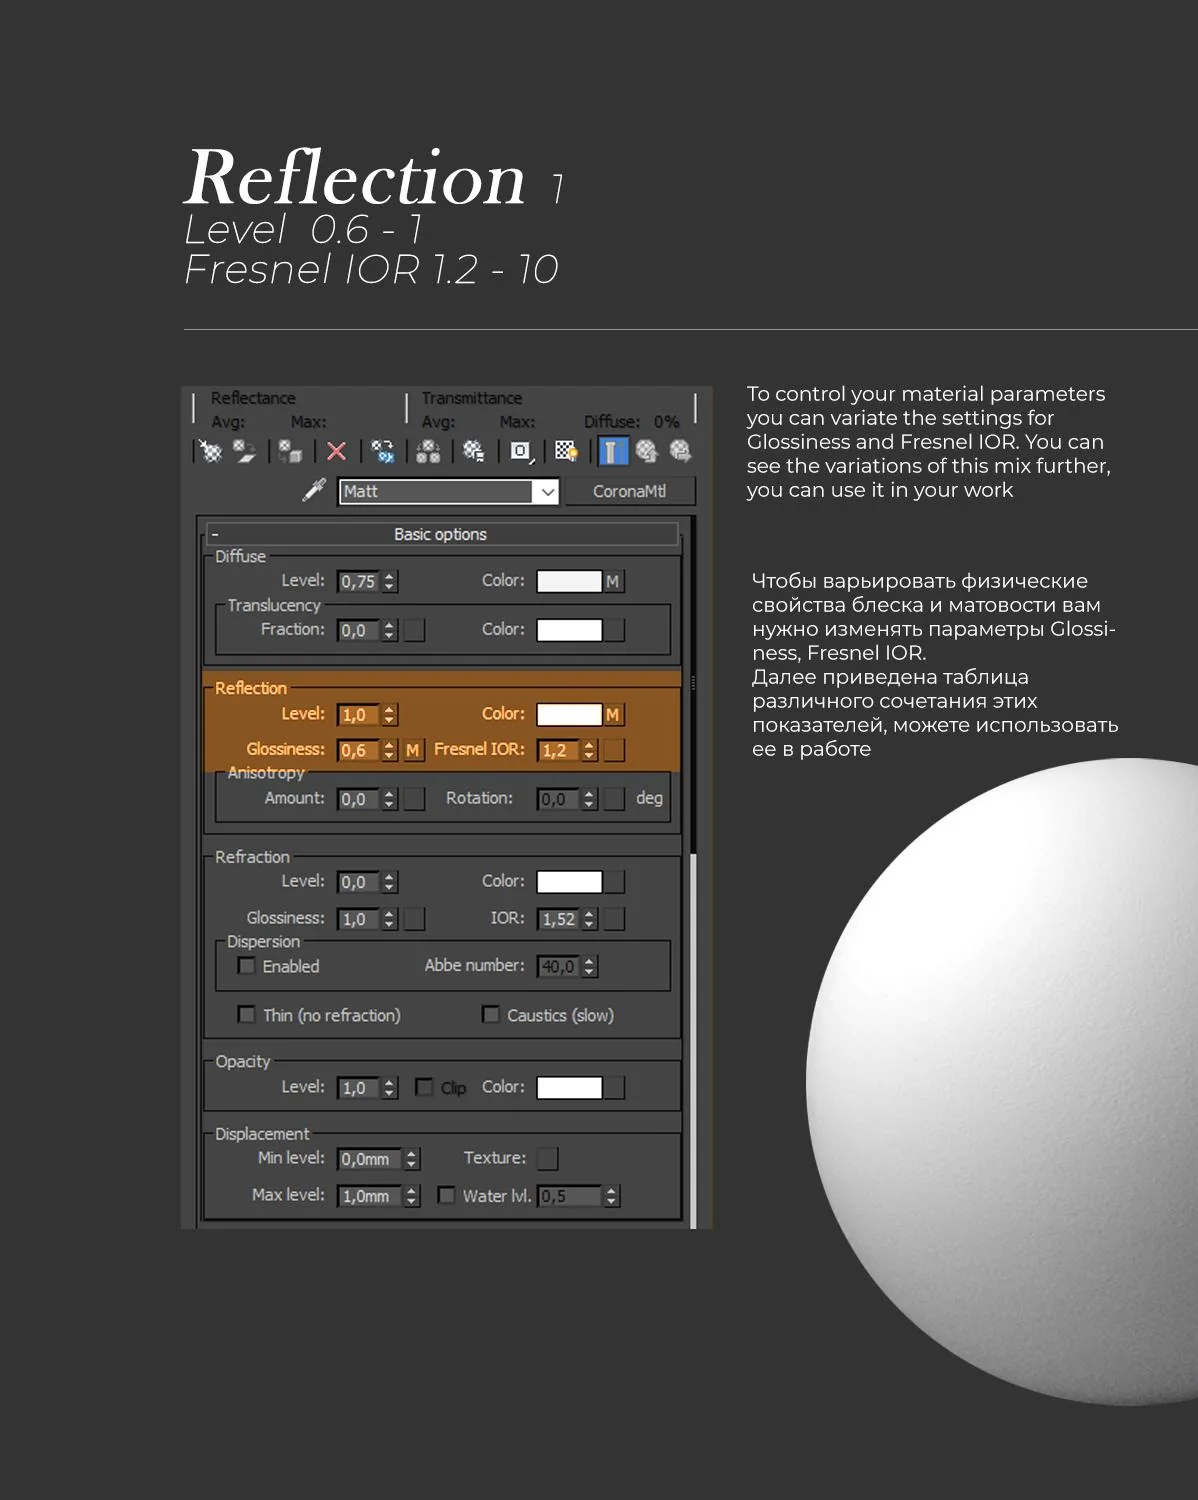The image size is (1198, 1500).
Task: Check the Water lvl. checkbox
Action: point(447,1195)
